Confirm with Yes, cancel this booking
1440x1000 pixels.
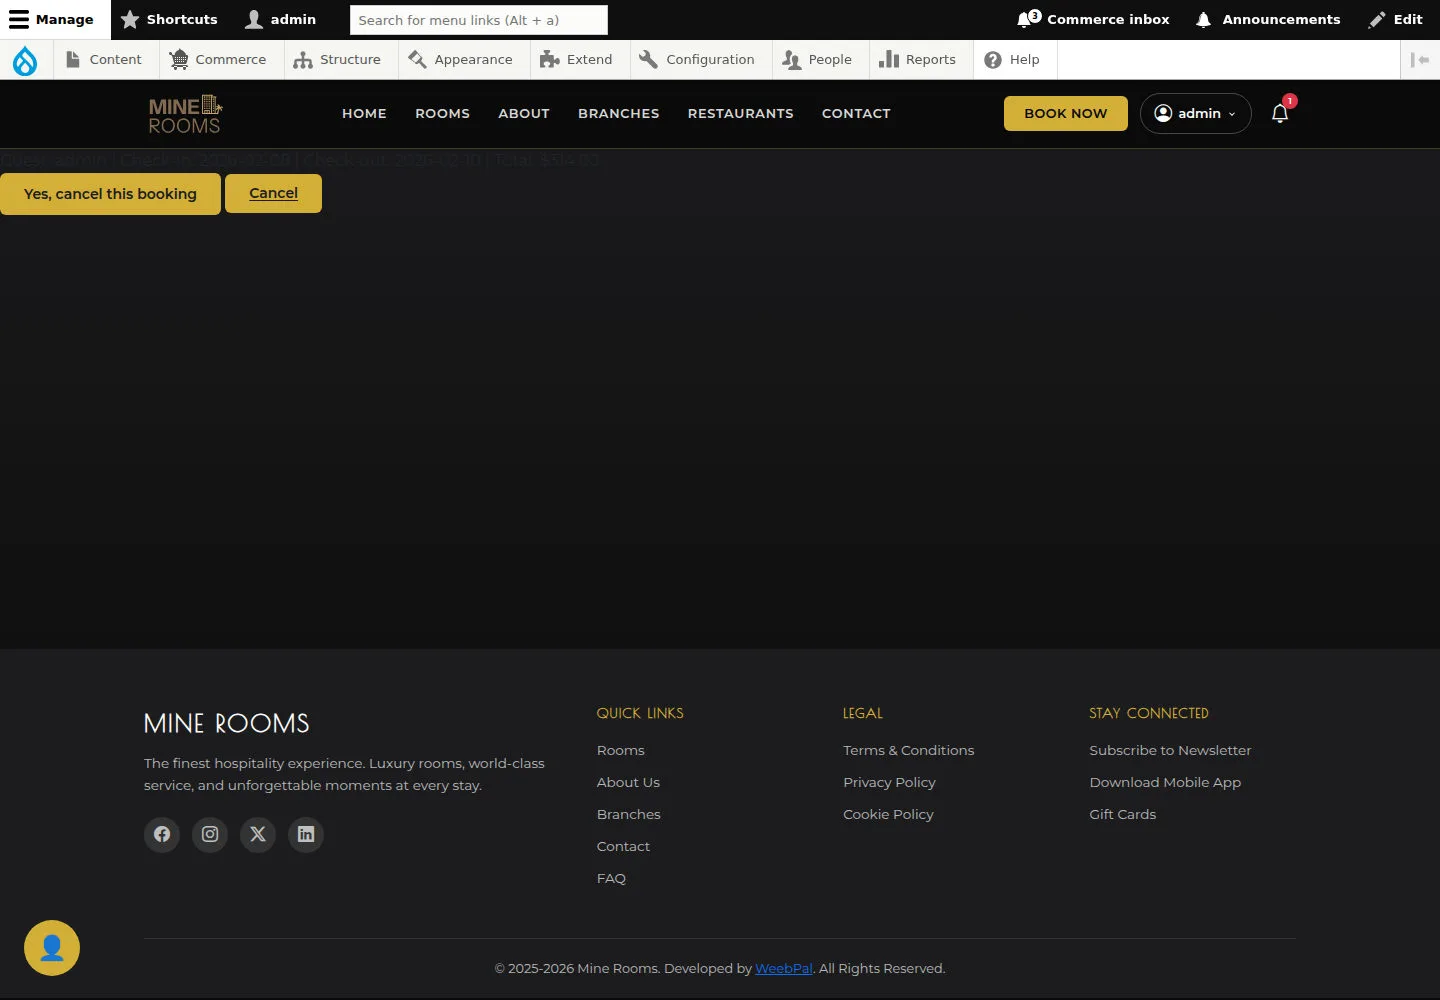pos(110,194)
